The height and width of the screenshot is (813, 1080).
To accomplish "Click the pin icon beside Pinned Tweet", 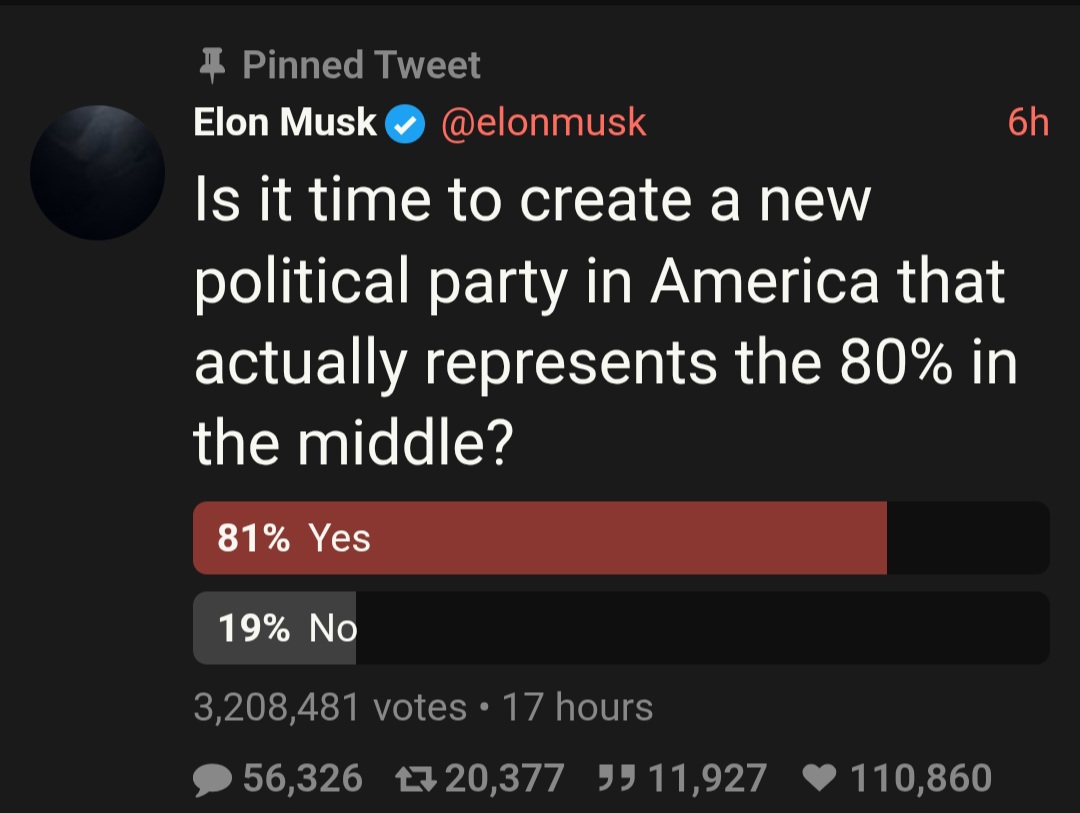I will click(x=212, y=66).
